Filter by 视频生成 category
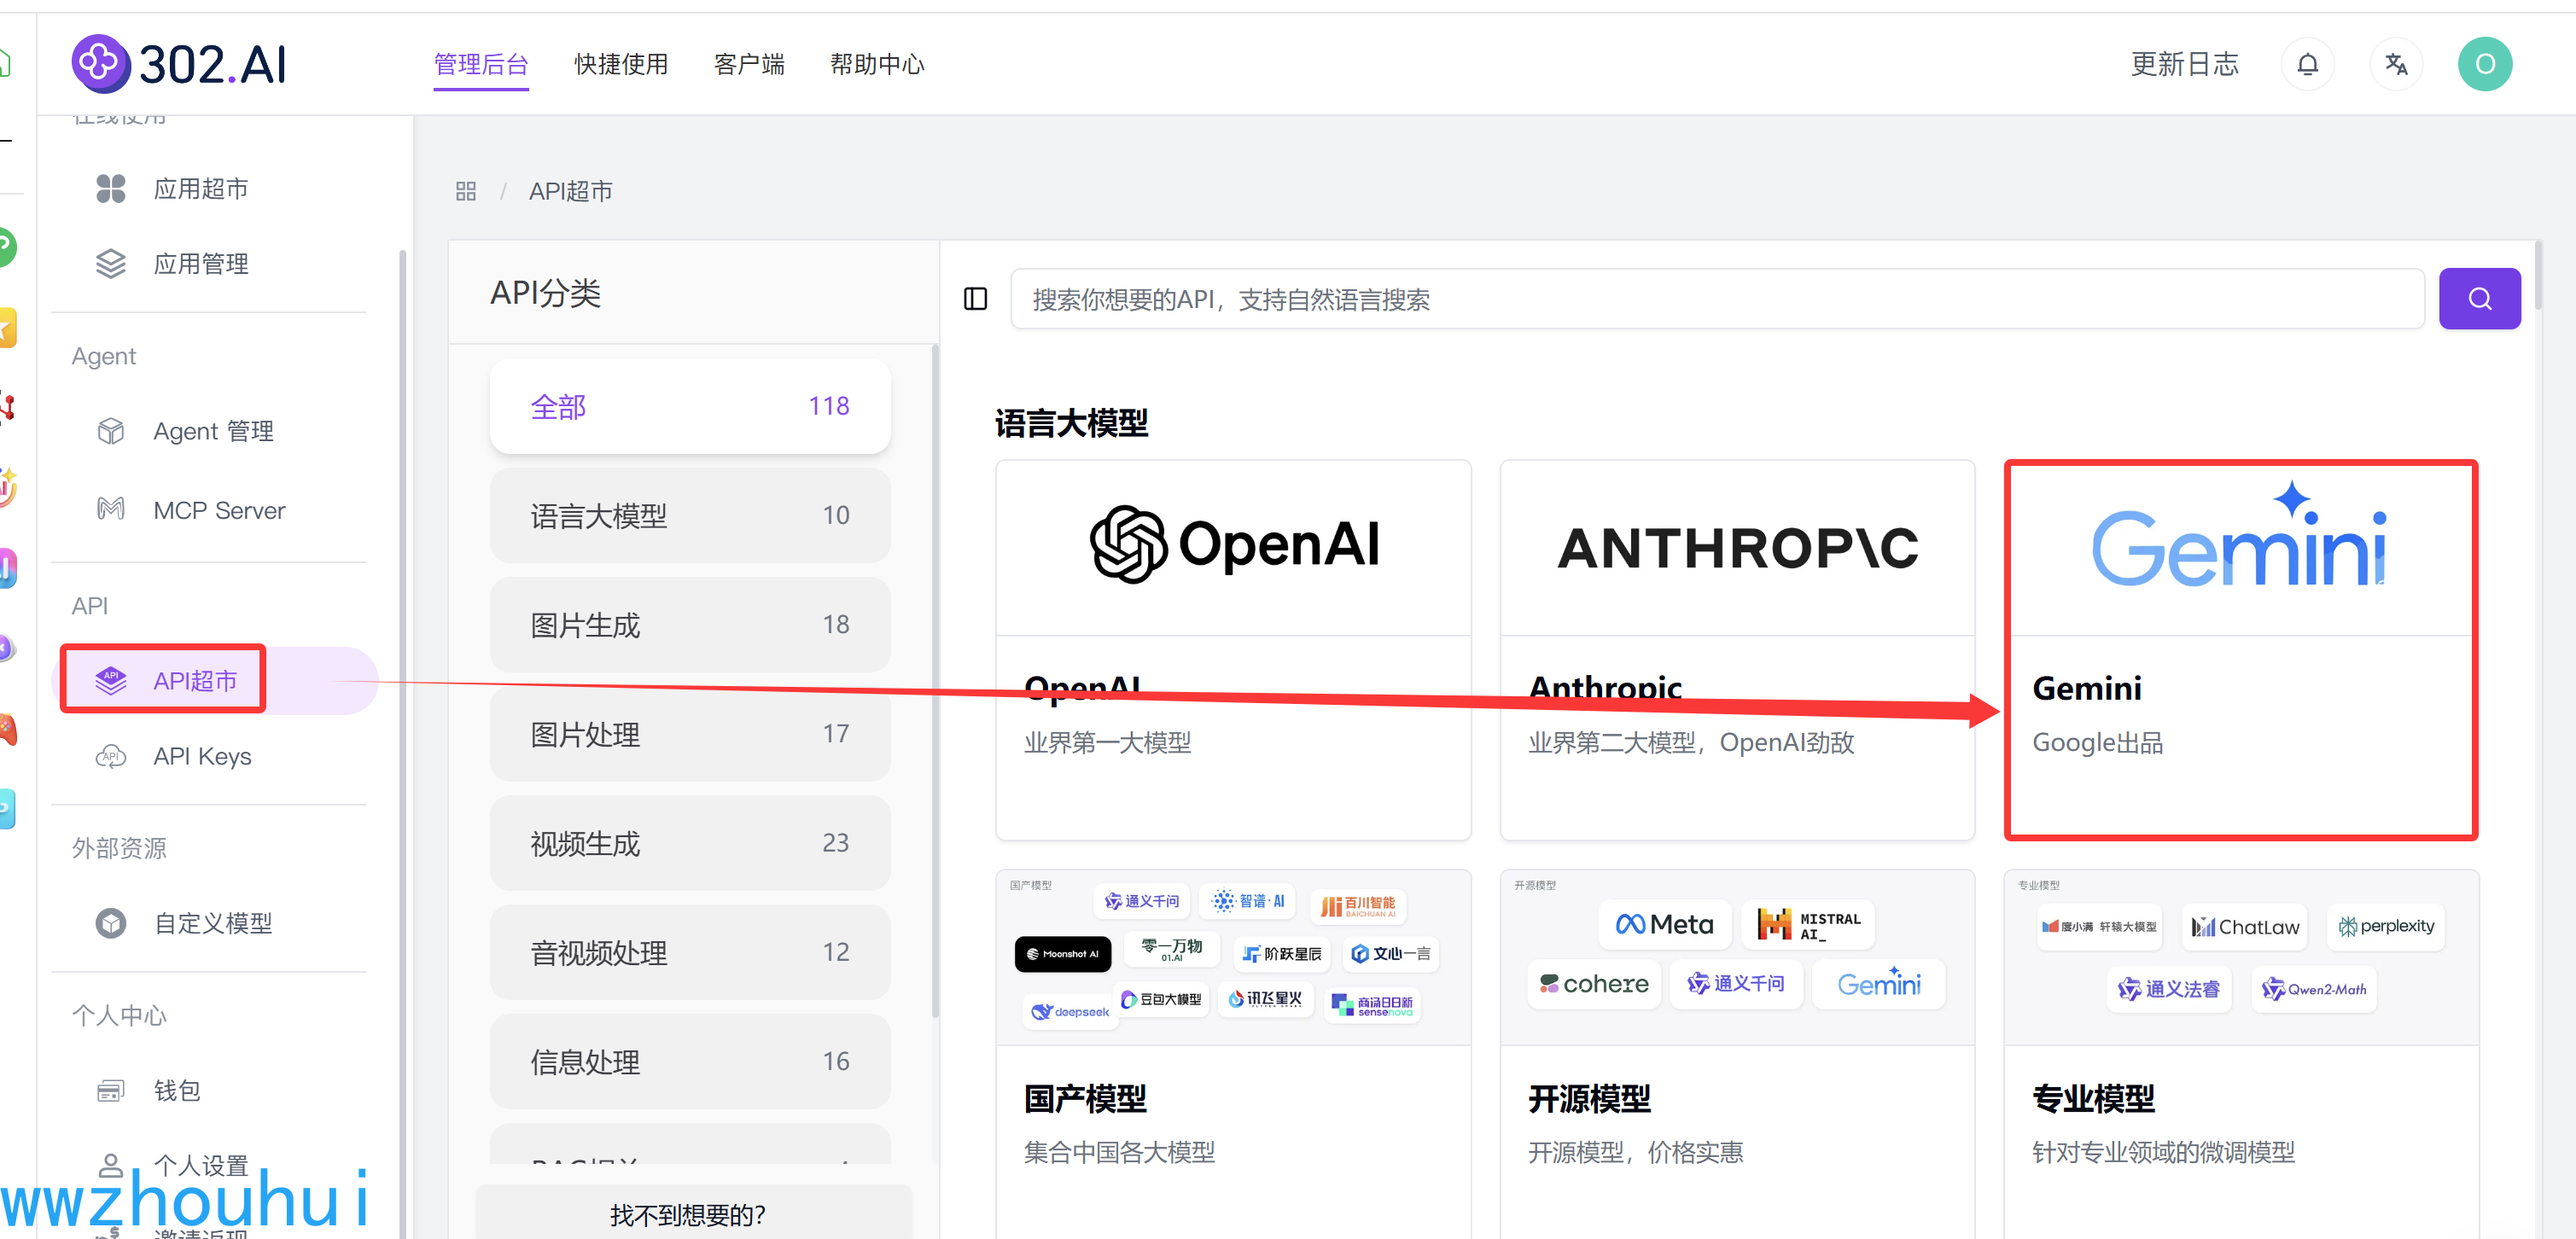 [689, 843]
